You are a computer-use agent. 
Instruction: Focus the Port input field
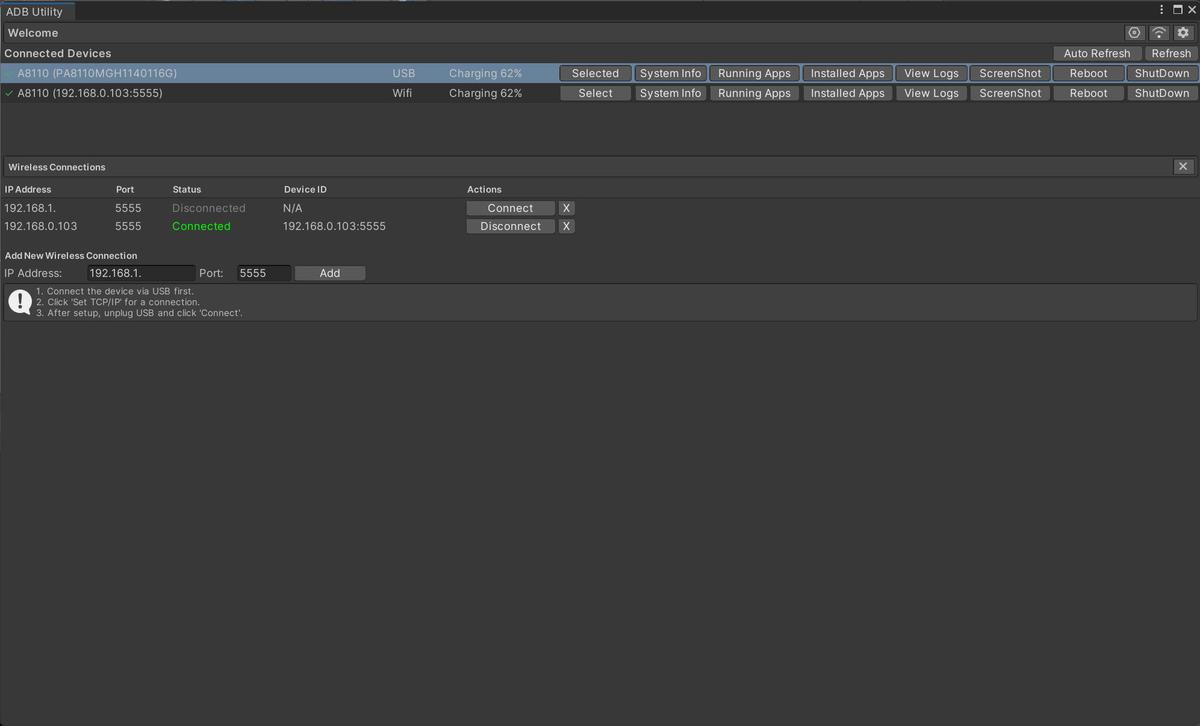[x=264, y=273]
